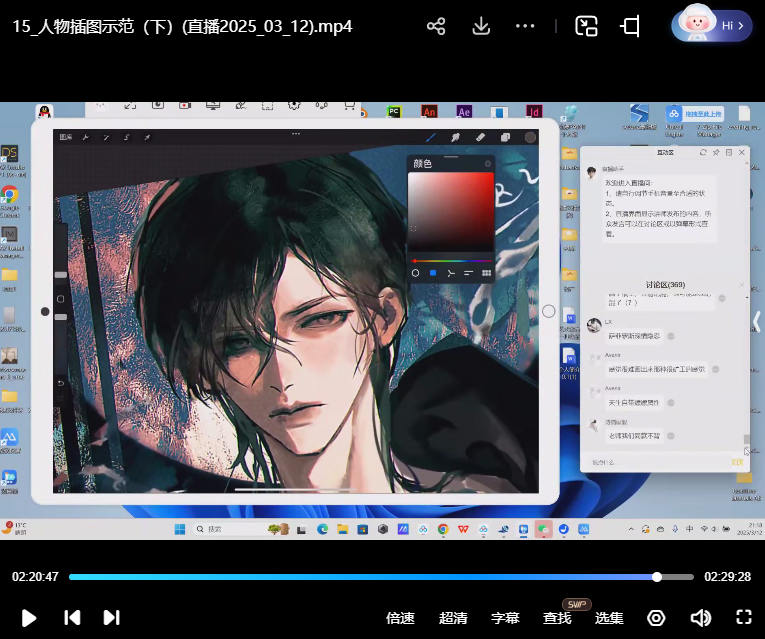This screenshot has height=639, width=765.
Task: Click the playback progress bar handle
Action: (657, 577)
